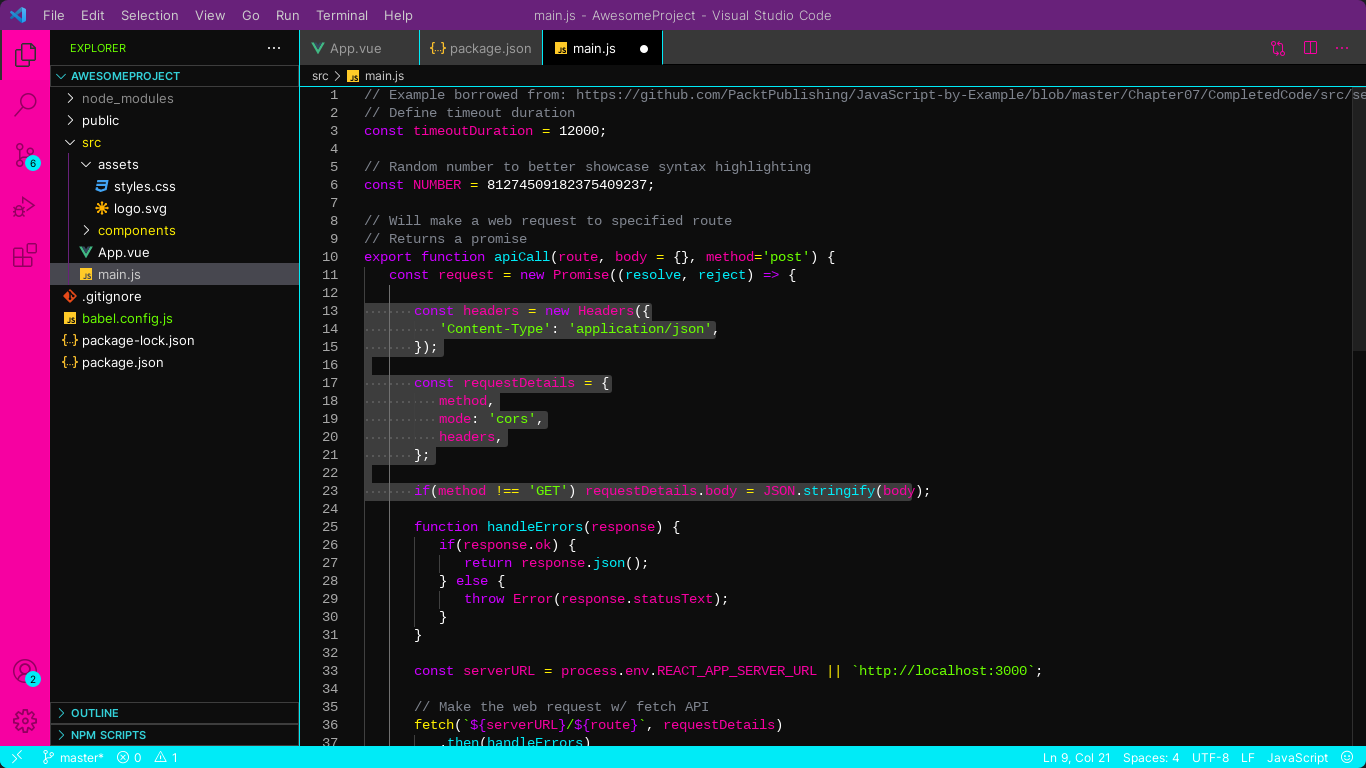Change the UTF-8 file encoding
Screen dimensions: 1366x768
coord(1211,758)
